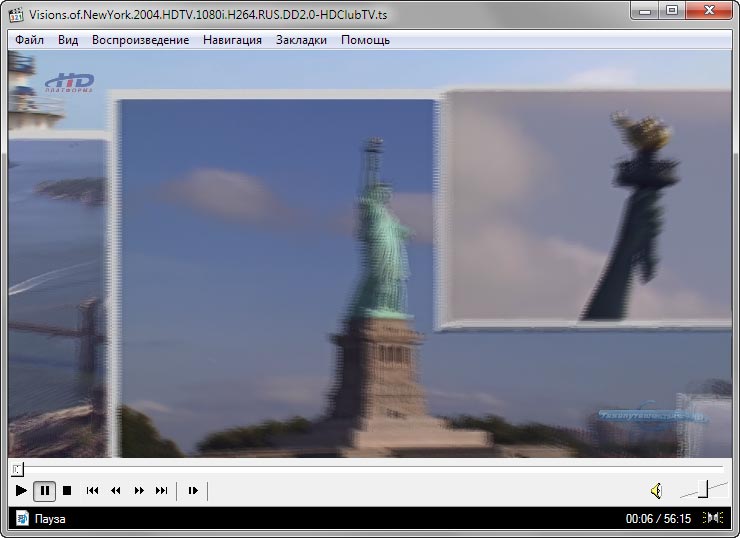740x538 pixels.
Task: Open the Помощь menu
Action: [365, 40]
